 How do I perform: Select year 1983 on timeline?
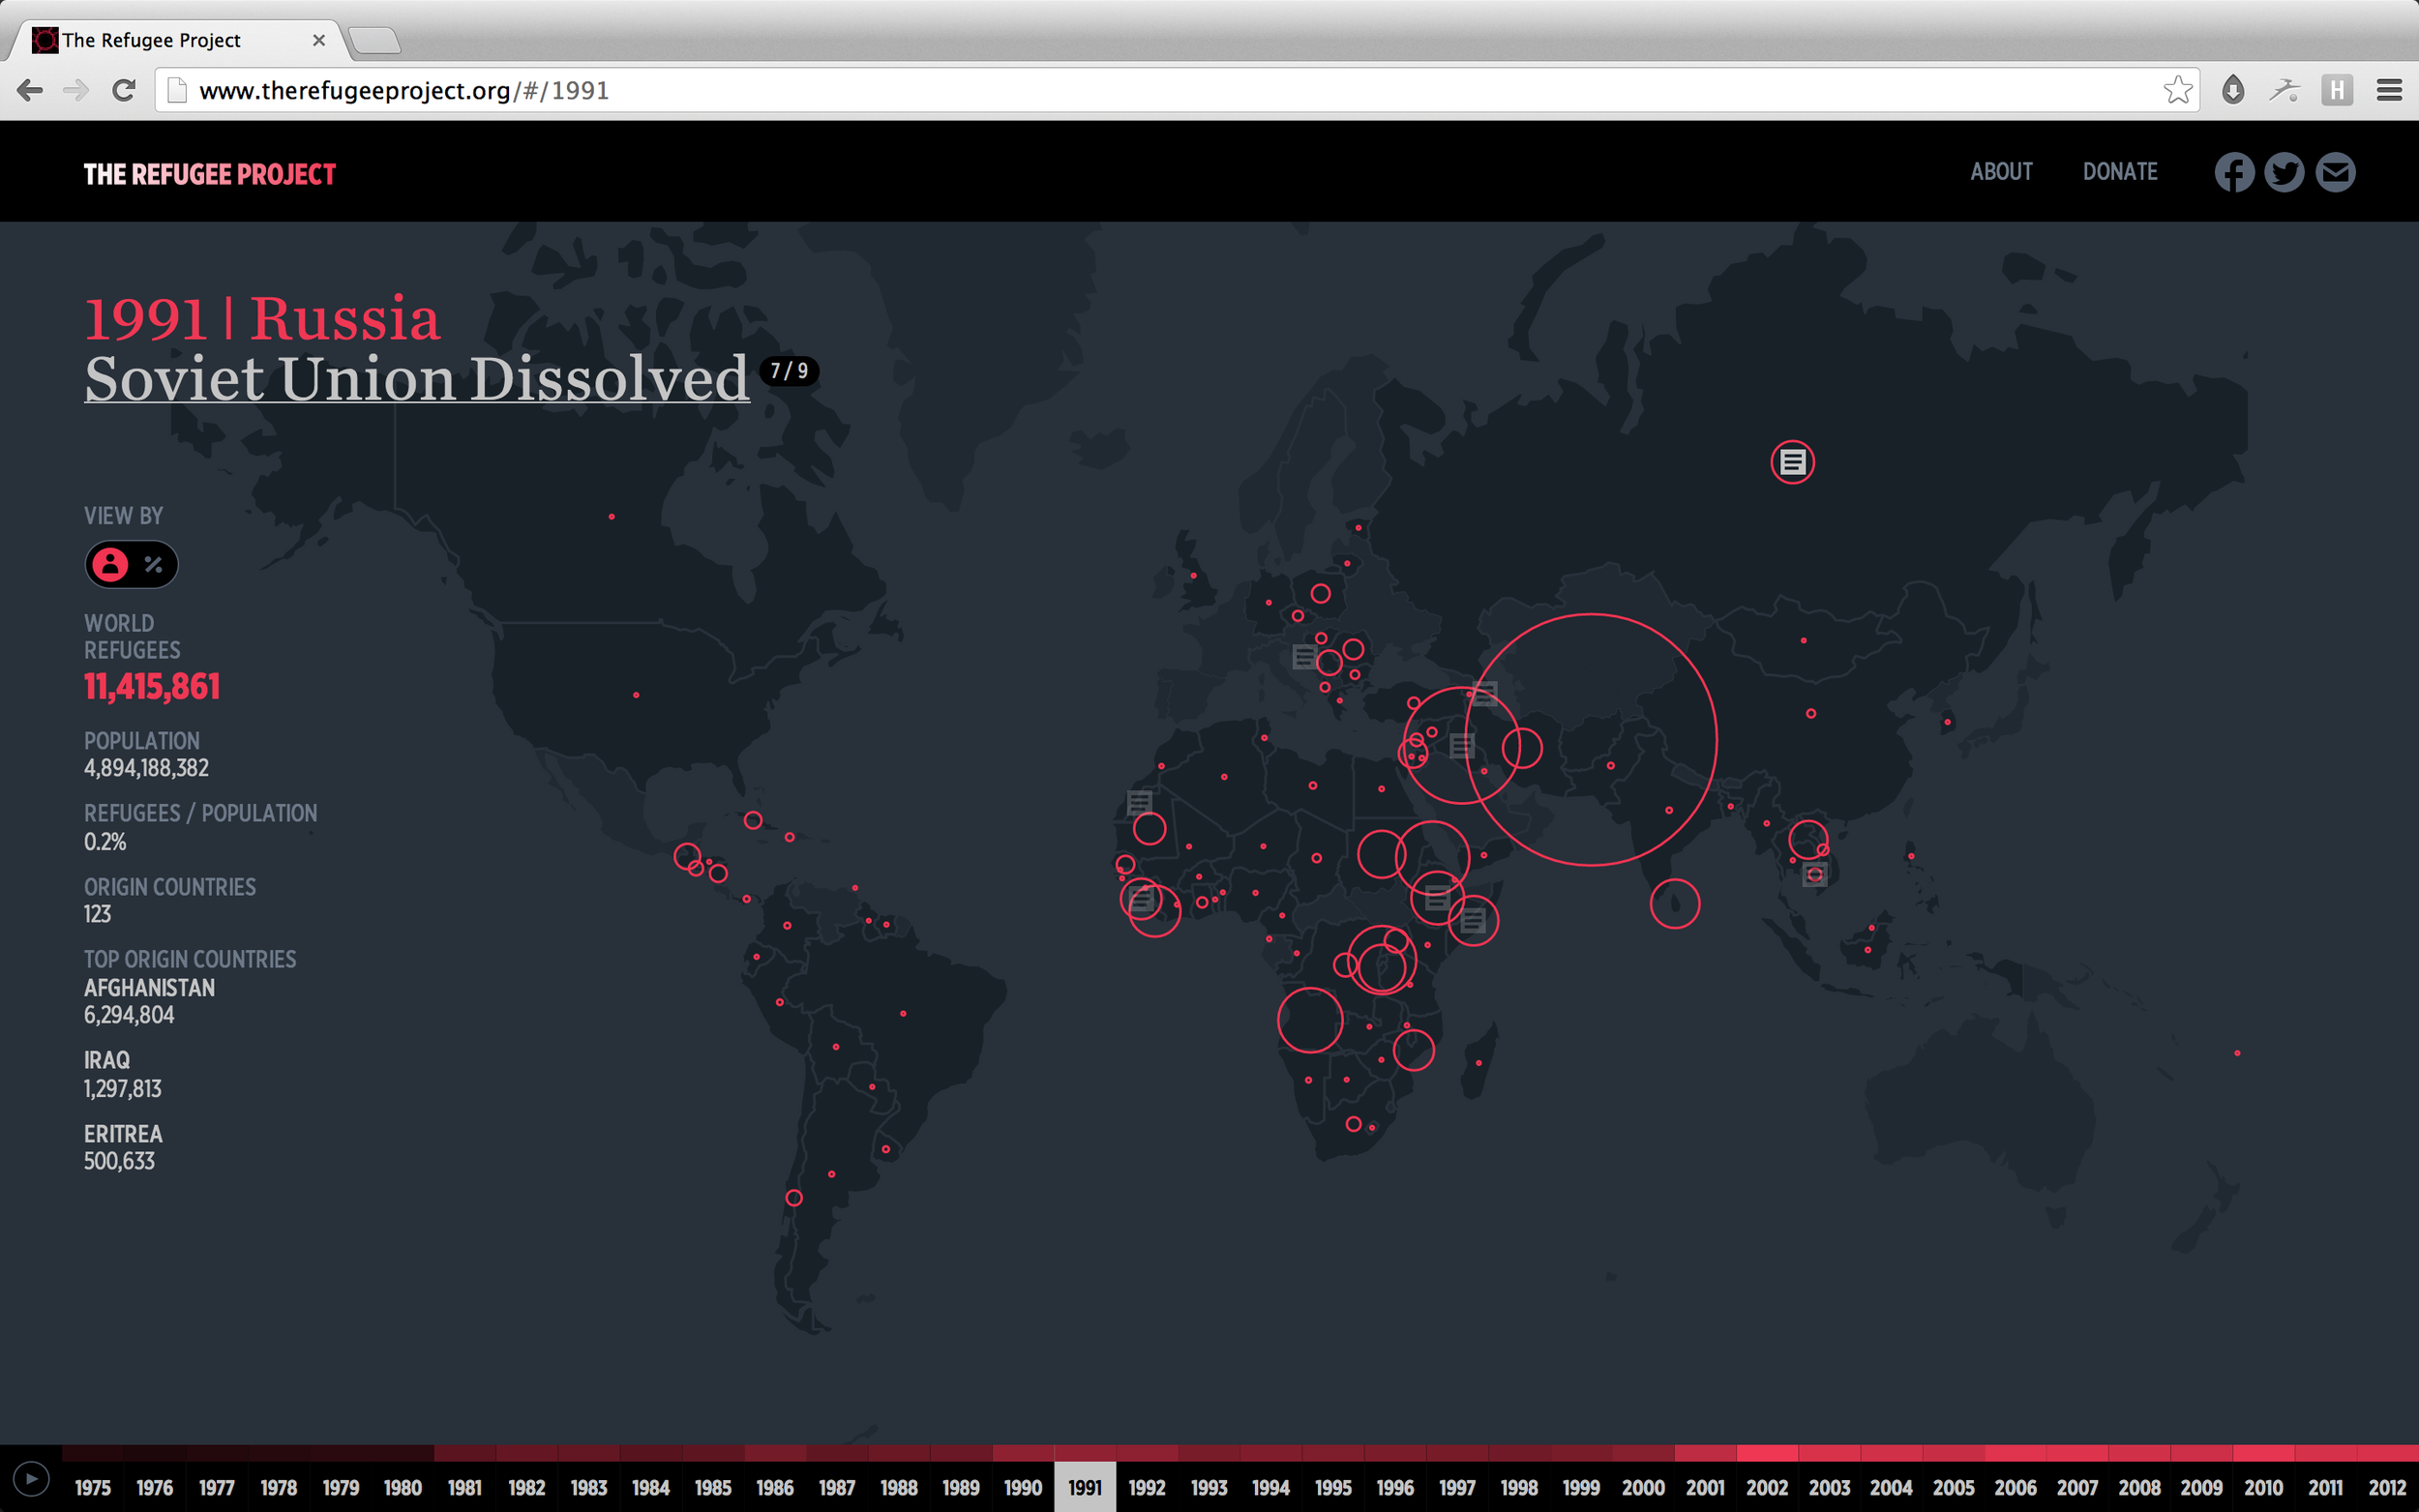[589, 1487]
